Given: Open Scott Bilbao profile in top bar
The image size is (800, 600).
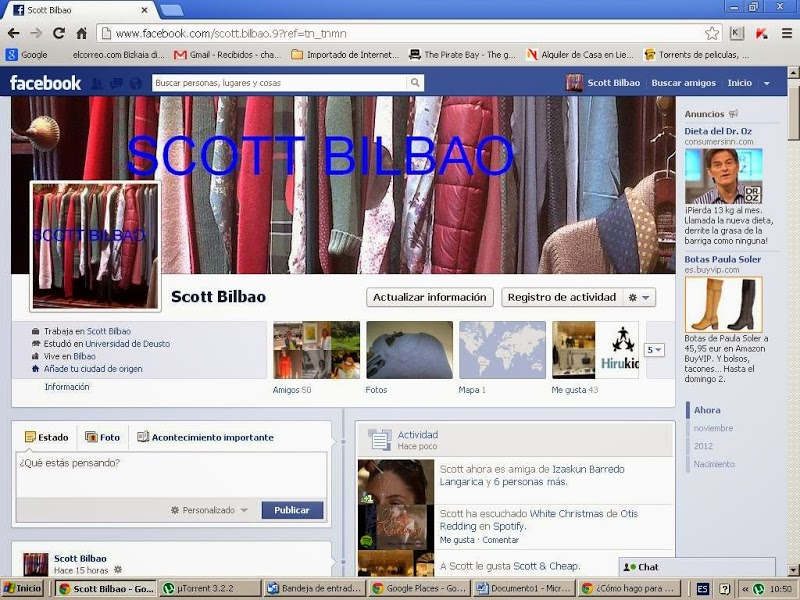Looking at the screenshot, I should pyautogui.click(x=603, y=83).
